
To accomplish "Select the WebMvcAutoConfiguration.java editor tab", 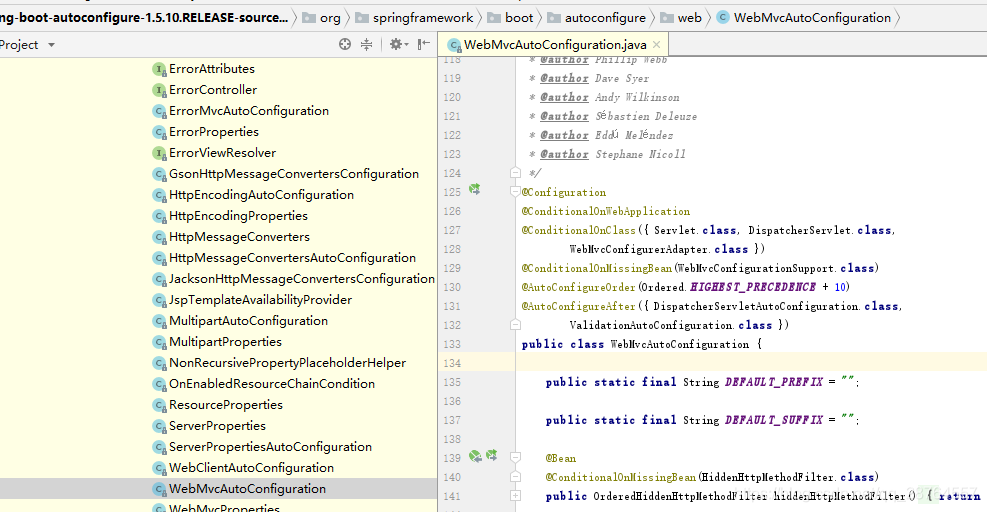I will coord(555,44).
